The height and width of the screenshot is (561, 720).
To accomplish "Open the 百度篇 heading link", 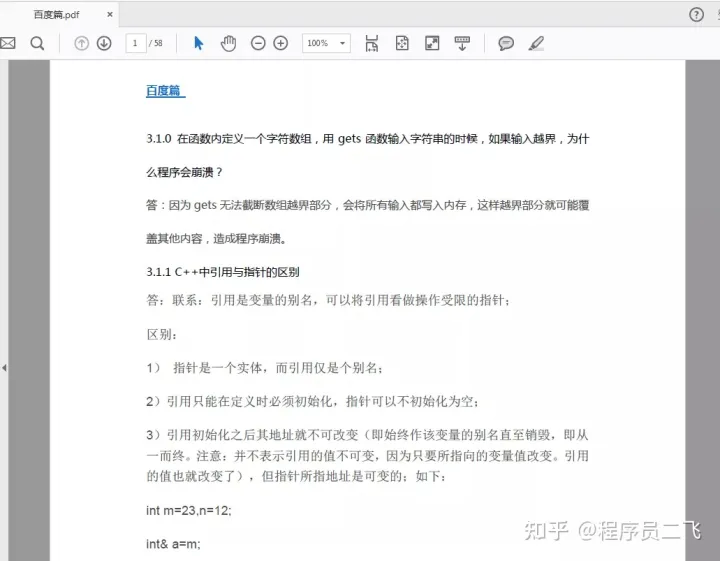I will point(165,90).
